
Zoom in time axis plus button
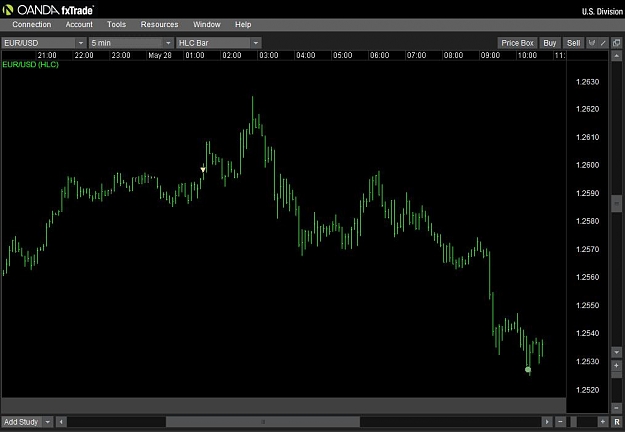[603, 422]
